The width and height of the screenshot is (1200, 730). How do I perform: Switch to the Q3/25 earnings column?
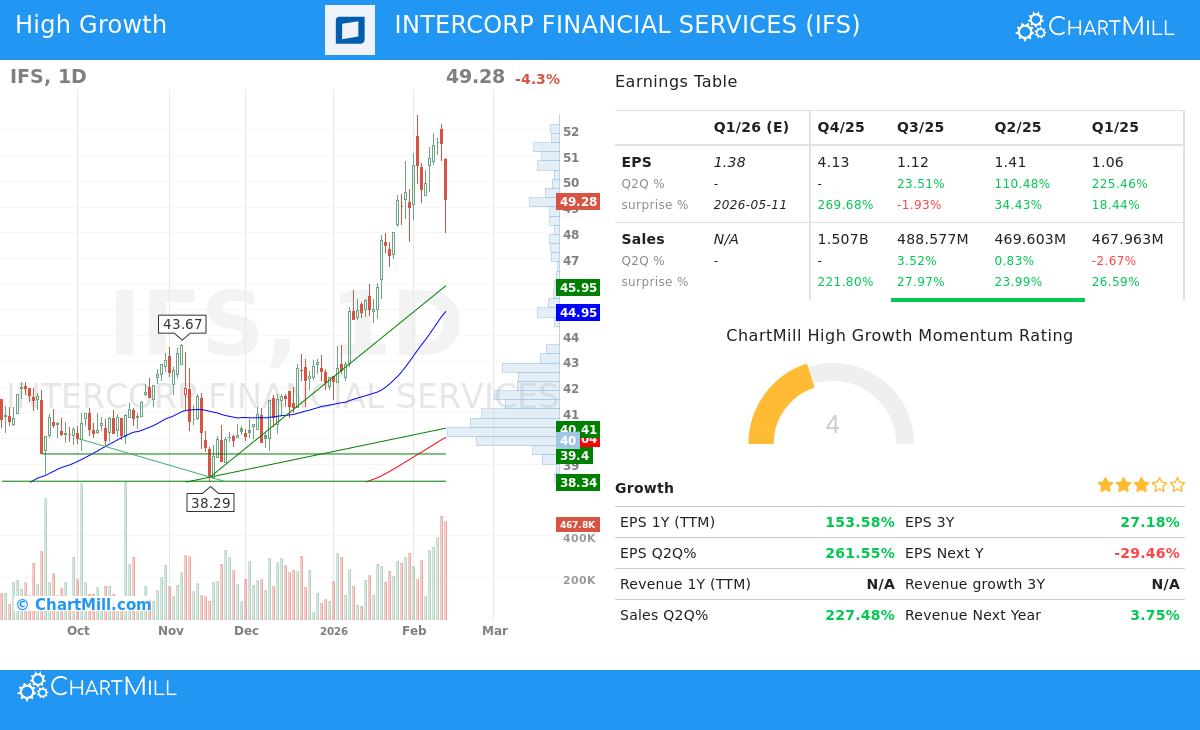click(920, 127)
